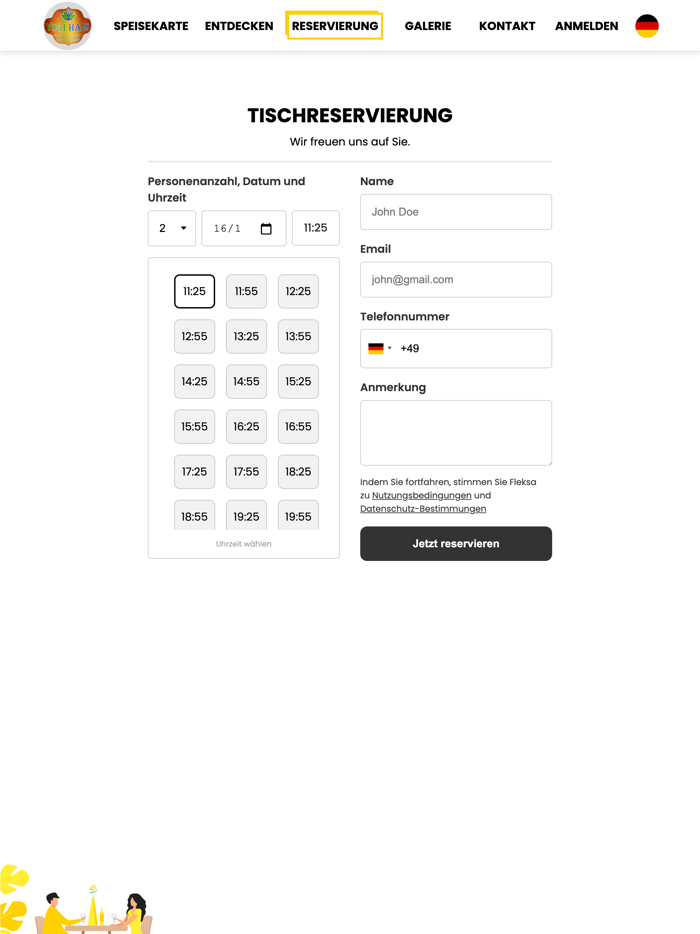Viewport: 700px width, 934px height.
Task: Open the Nutzungsbedingungen terms link
Action: [421, 496]
